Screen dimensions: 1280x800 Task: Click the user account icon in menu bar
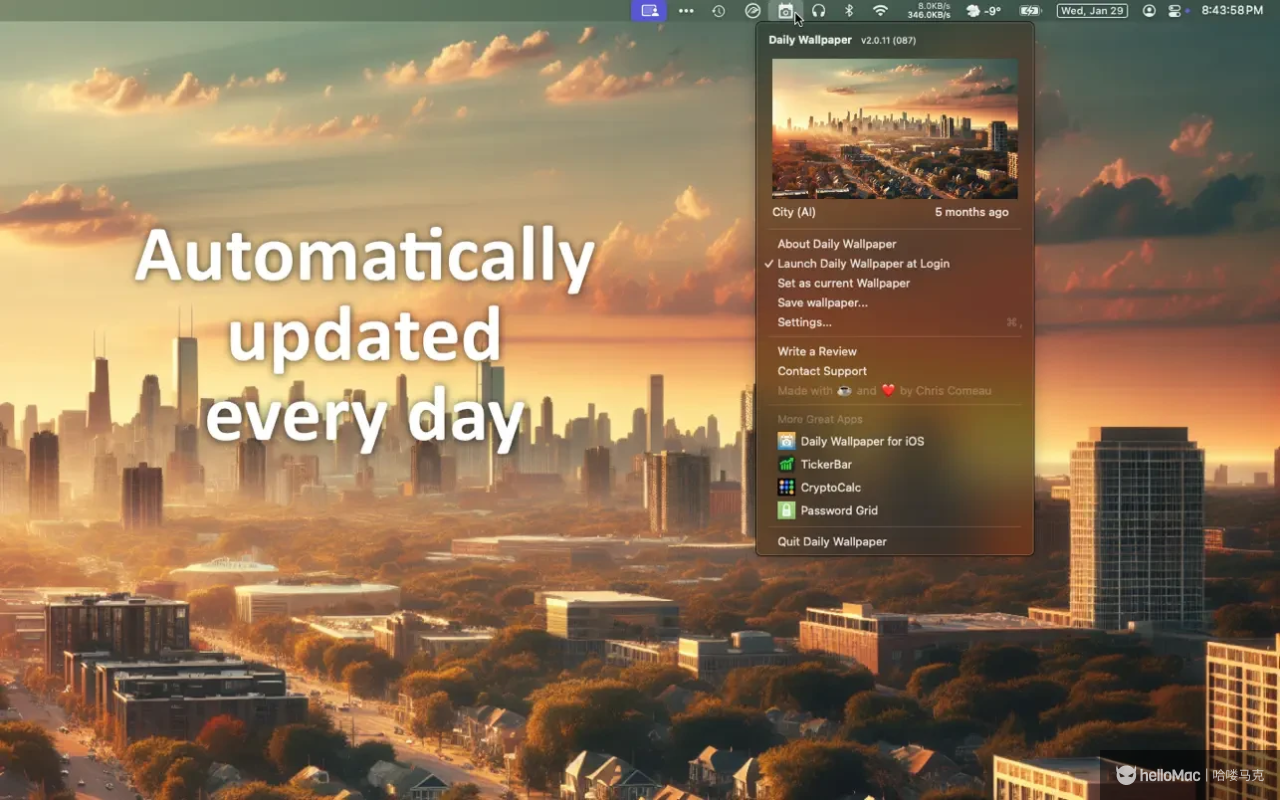pyautogui.click(x=1149, y=11)
